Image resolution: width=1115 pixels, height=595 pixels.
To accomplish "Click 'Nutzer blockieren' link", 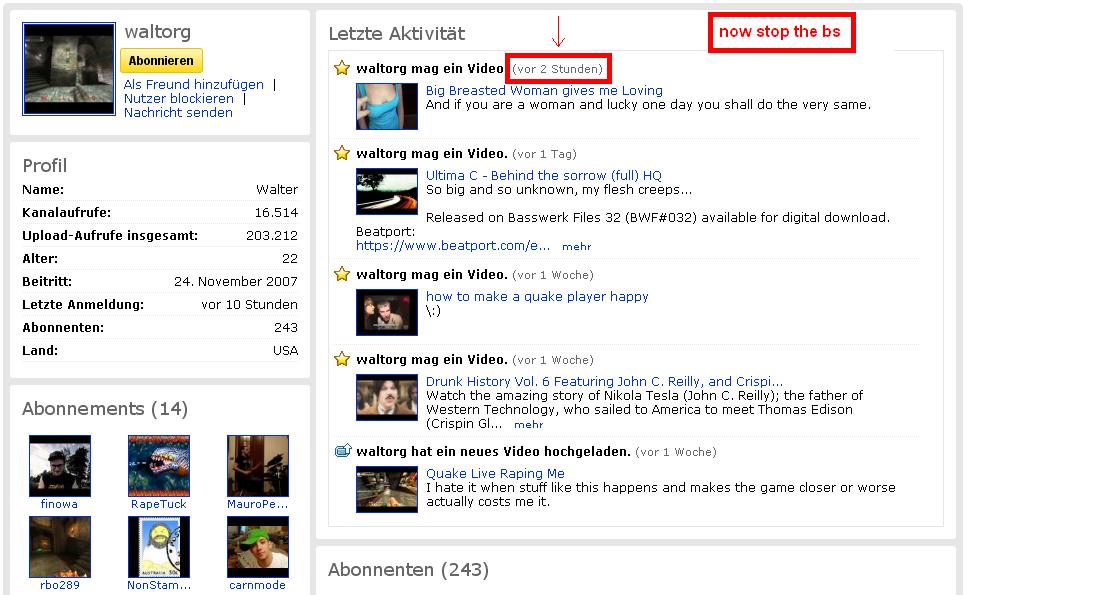I will pyautogui.click(x=179, y=99).
